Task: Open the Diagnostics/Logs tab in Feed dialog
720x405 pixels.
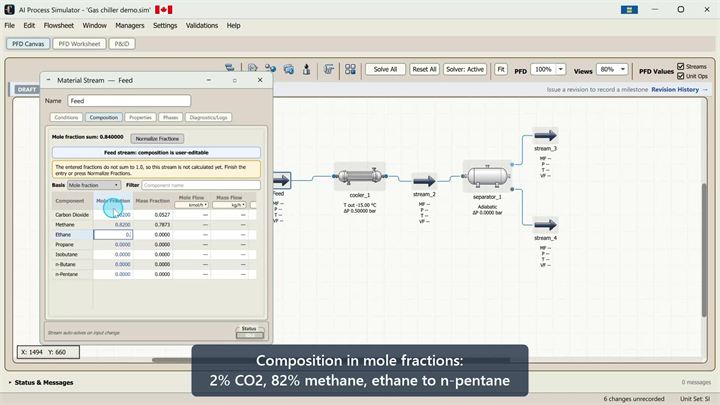Action: (x=208, y=118)
